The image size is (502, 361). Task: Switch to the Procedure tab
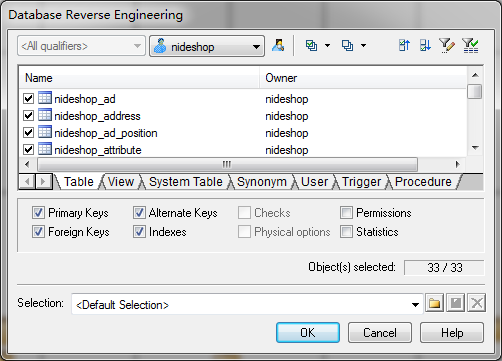[x=423, y=182]
